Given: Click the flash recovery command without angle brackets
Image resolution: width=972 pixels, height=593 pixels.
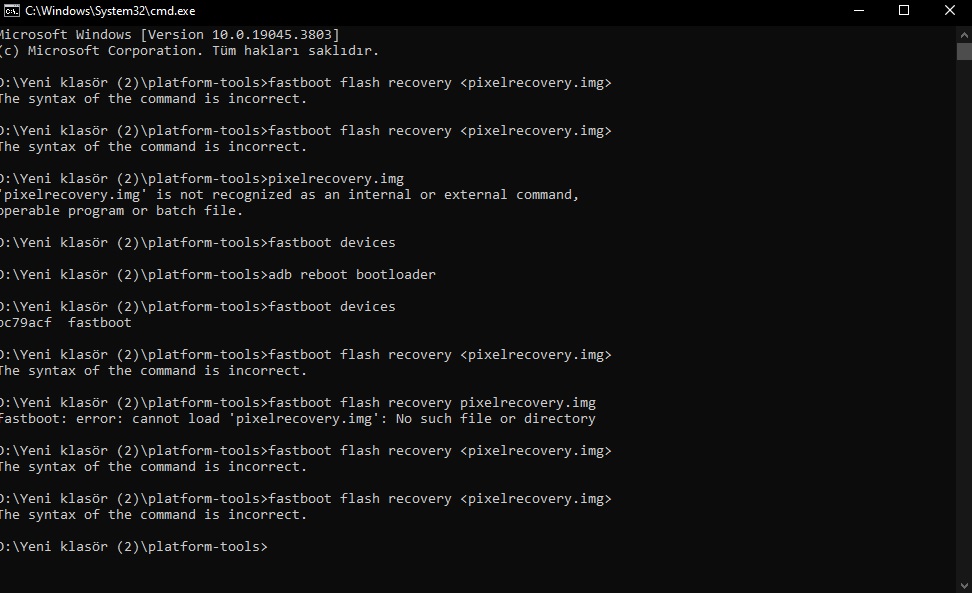Looking at the screenshot, I should [298, 403].
